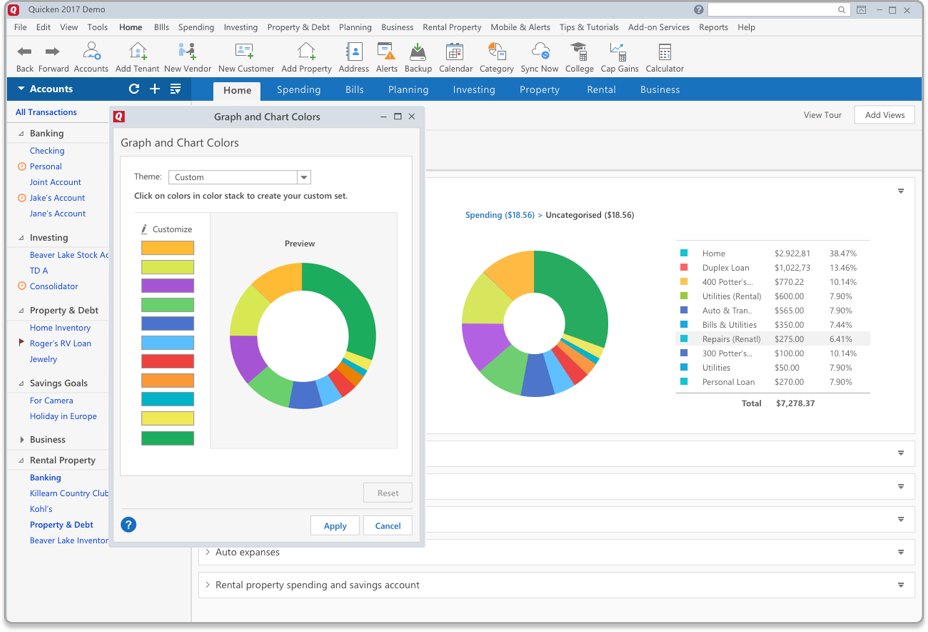Click the reminder clock beside Consolidator
The height and width of the screenshot is (632, 928).
(x=22, y=286)
